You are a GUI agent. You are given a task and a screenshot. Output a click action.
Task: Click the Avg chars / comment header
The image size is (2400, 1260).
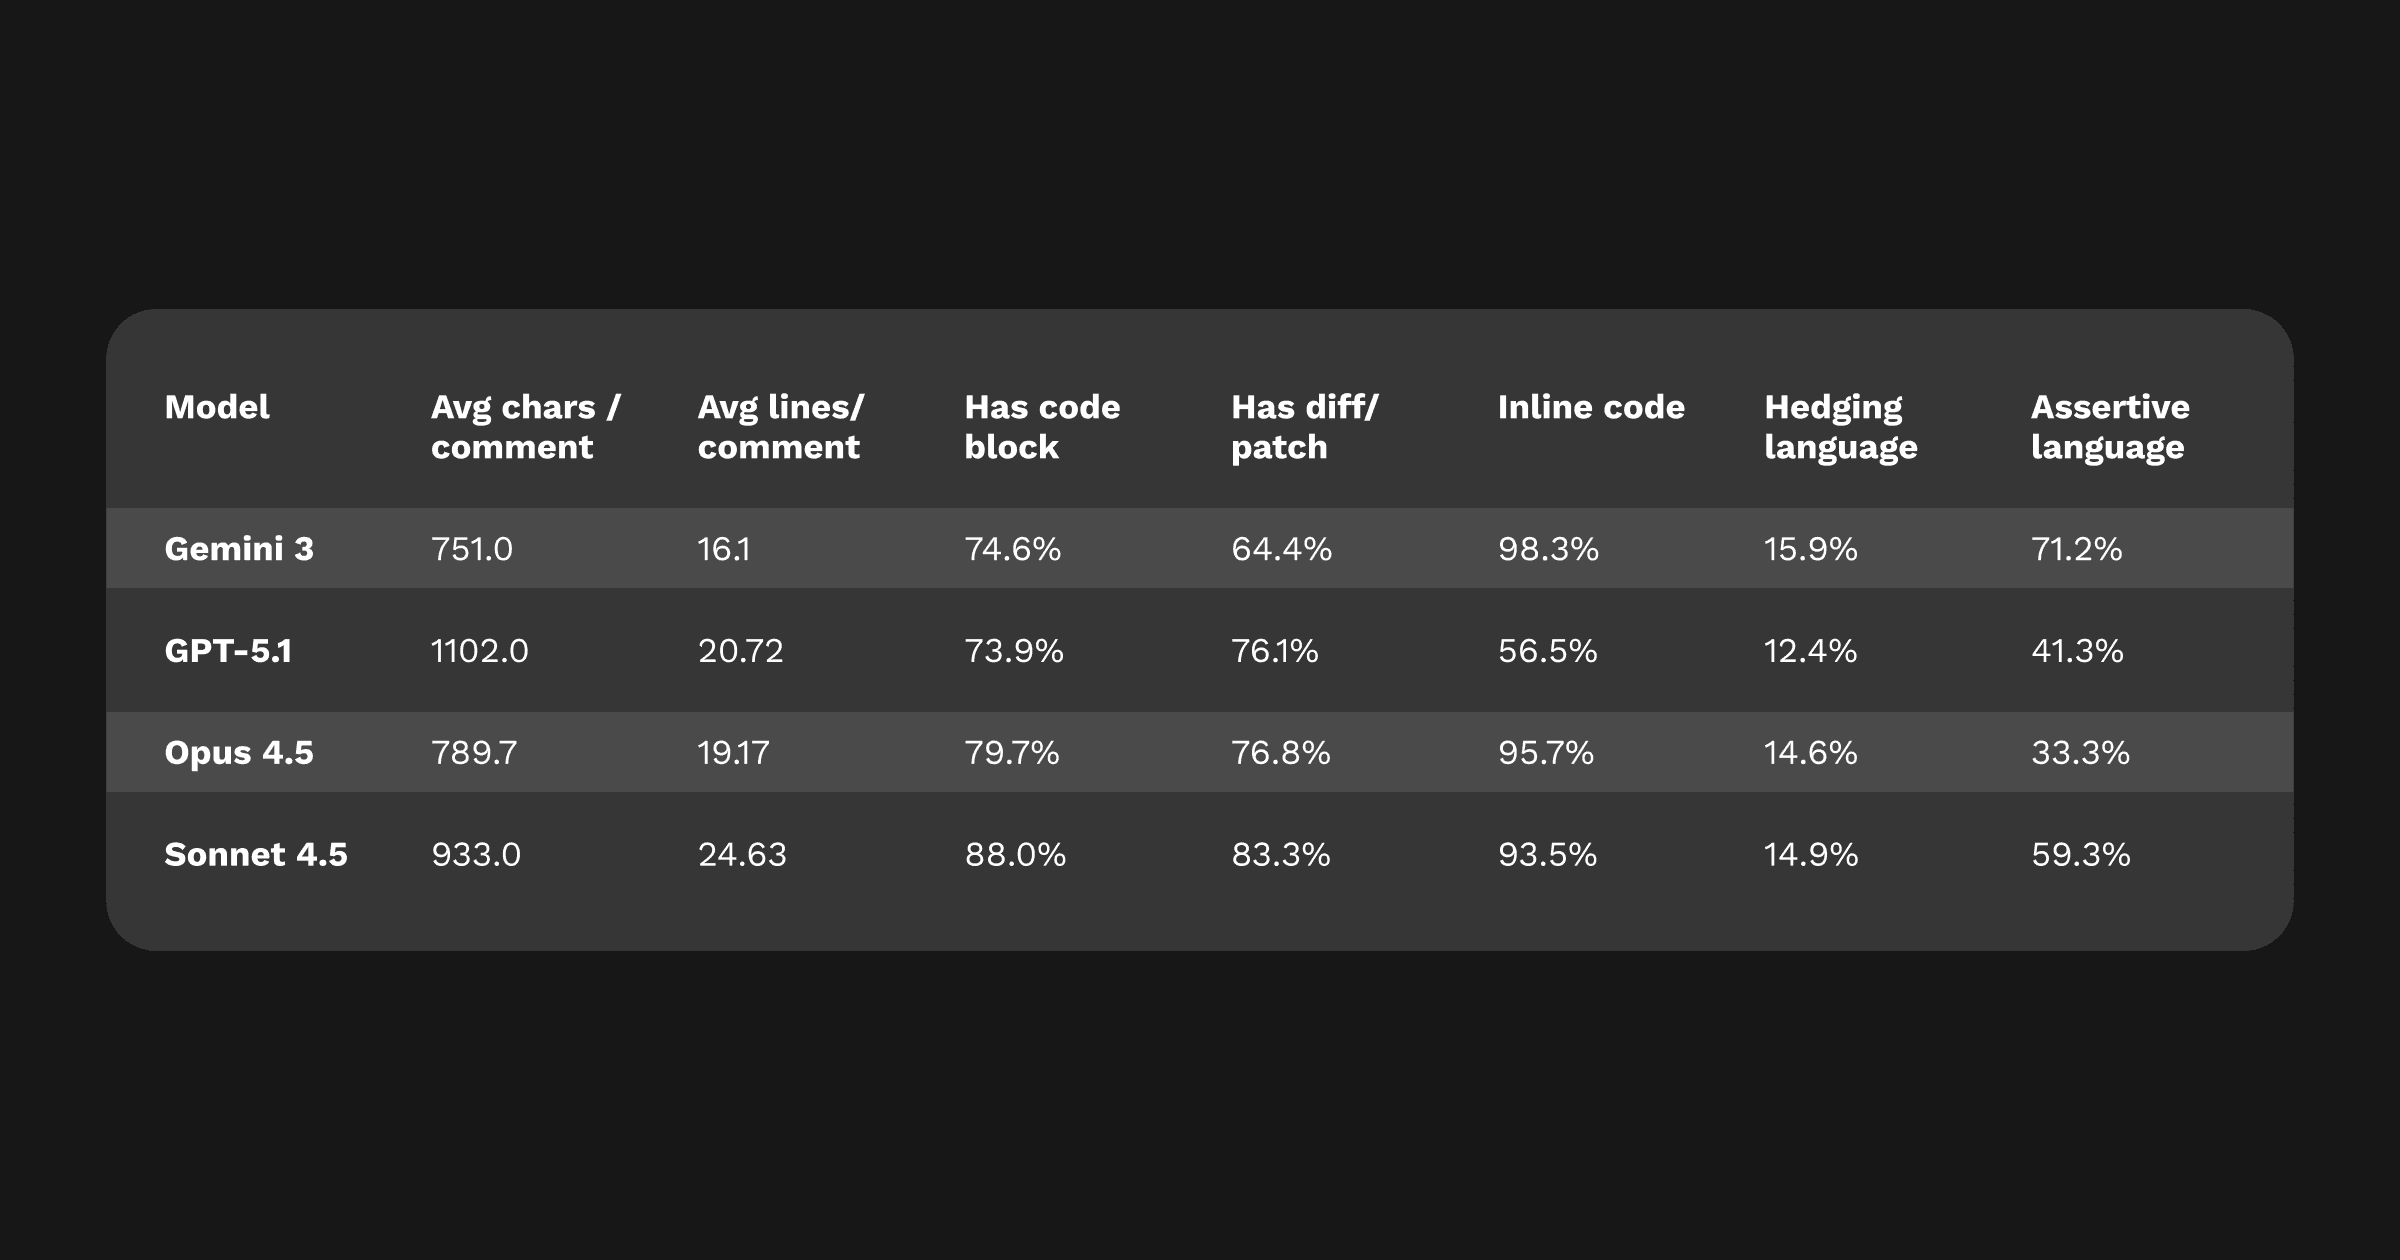pyautogui.click(x=525, y=427)
